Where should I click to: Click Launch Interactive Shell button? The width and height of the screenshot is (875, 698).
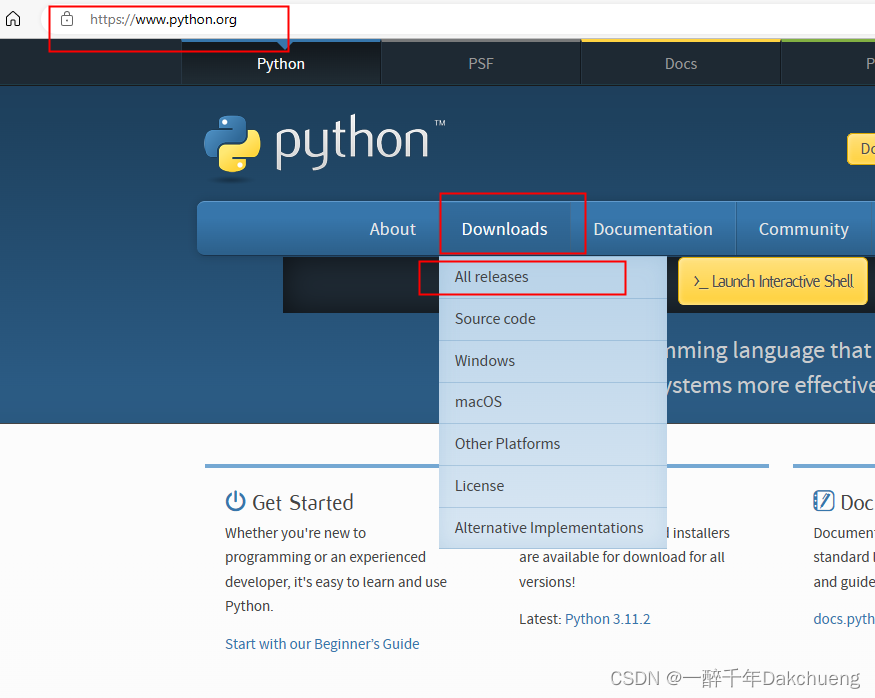point(773,281)
